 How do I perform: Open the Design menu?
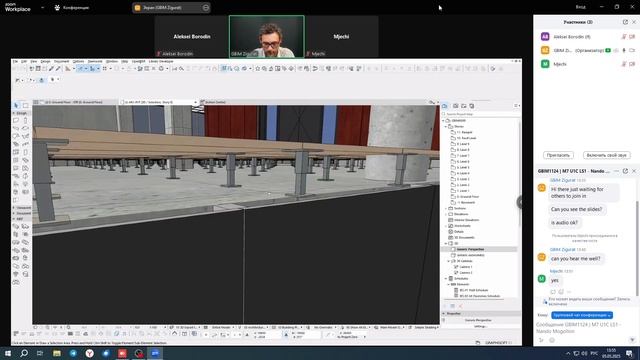(45, 62)
